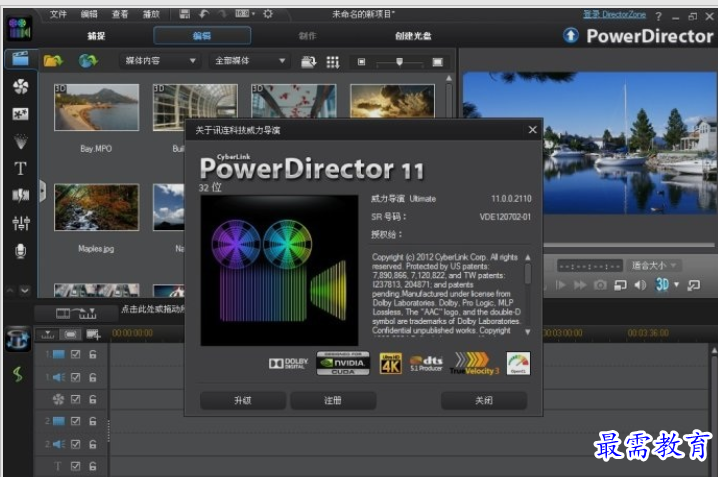Click the help question mark icon

pyautogui.click(x=658, y=16)
